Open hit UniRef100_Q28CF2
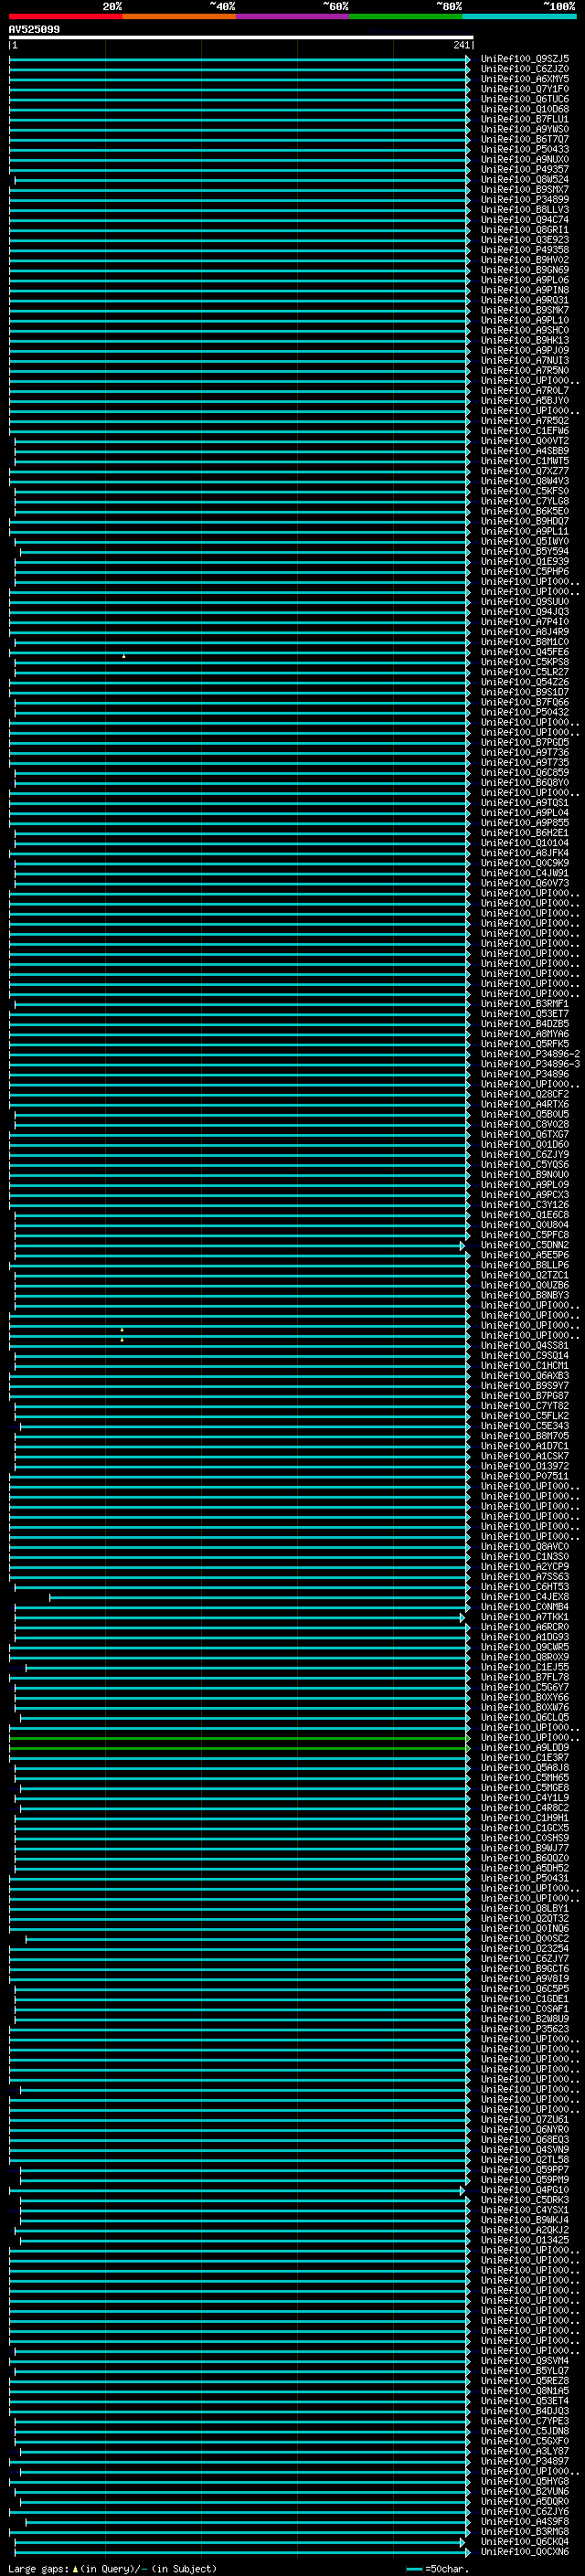 (x=525, y=1094)
